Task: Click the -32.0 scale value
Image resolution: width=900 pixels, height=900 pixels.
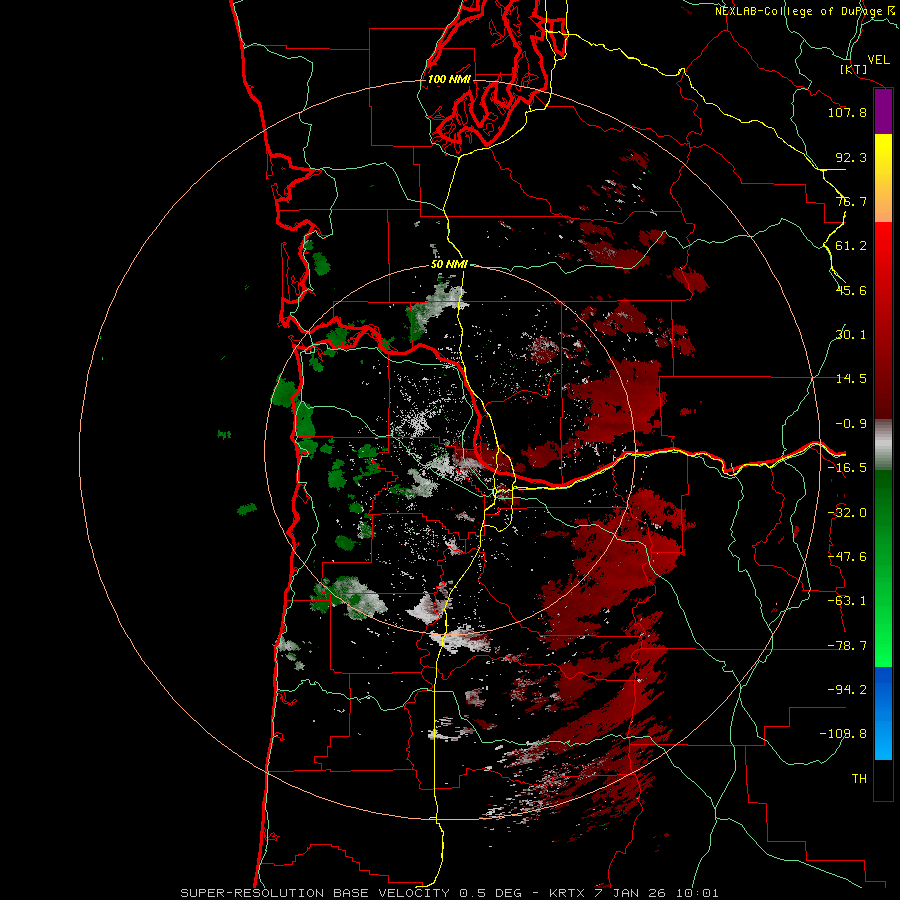Action: (x=847, y=513)
